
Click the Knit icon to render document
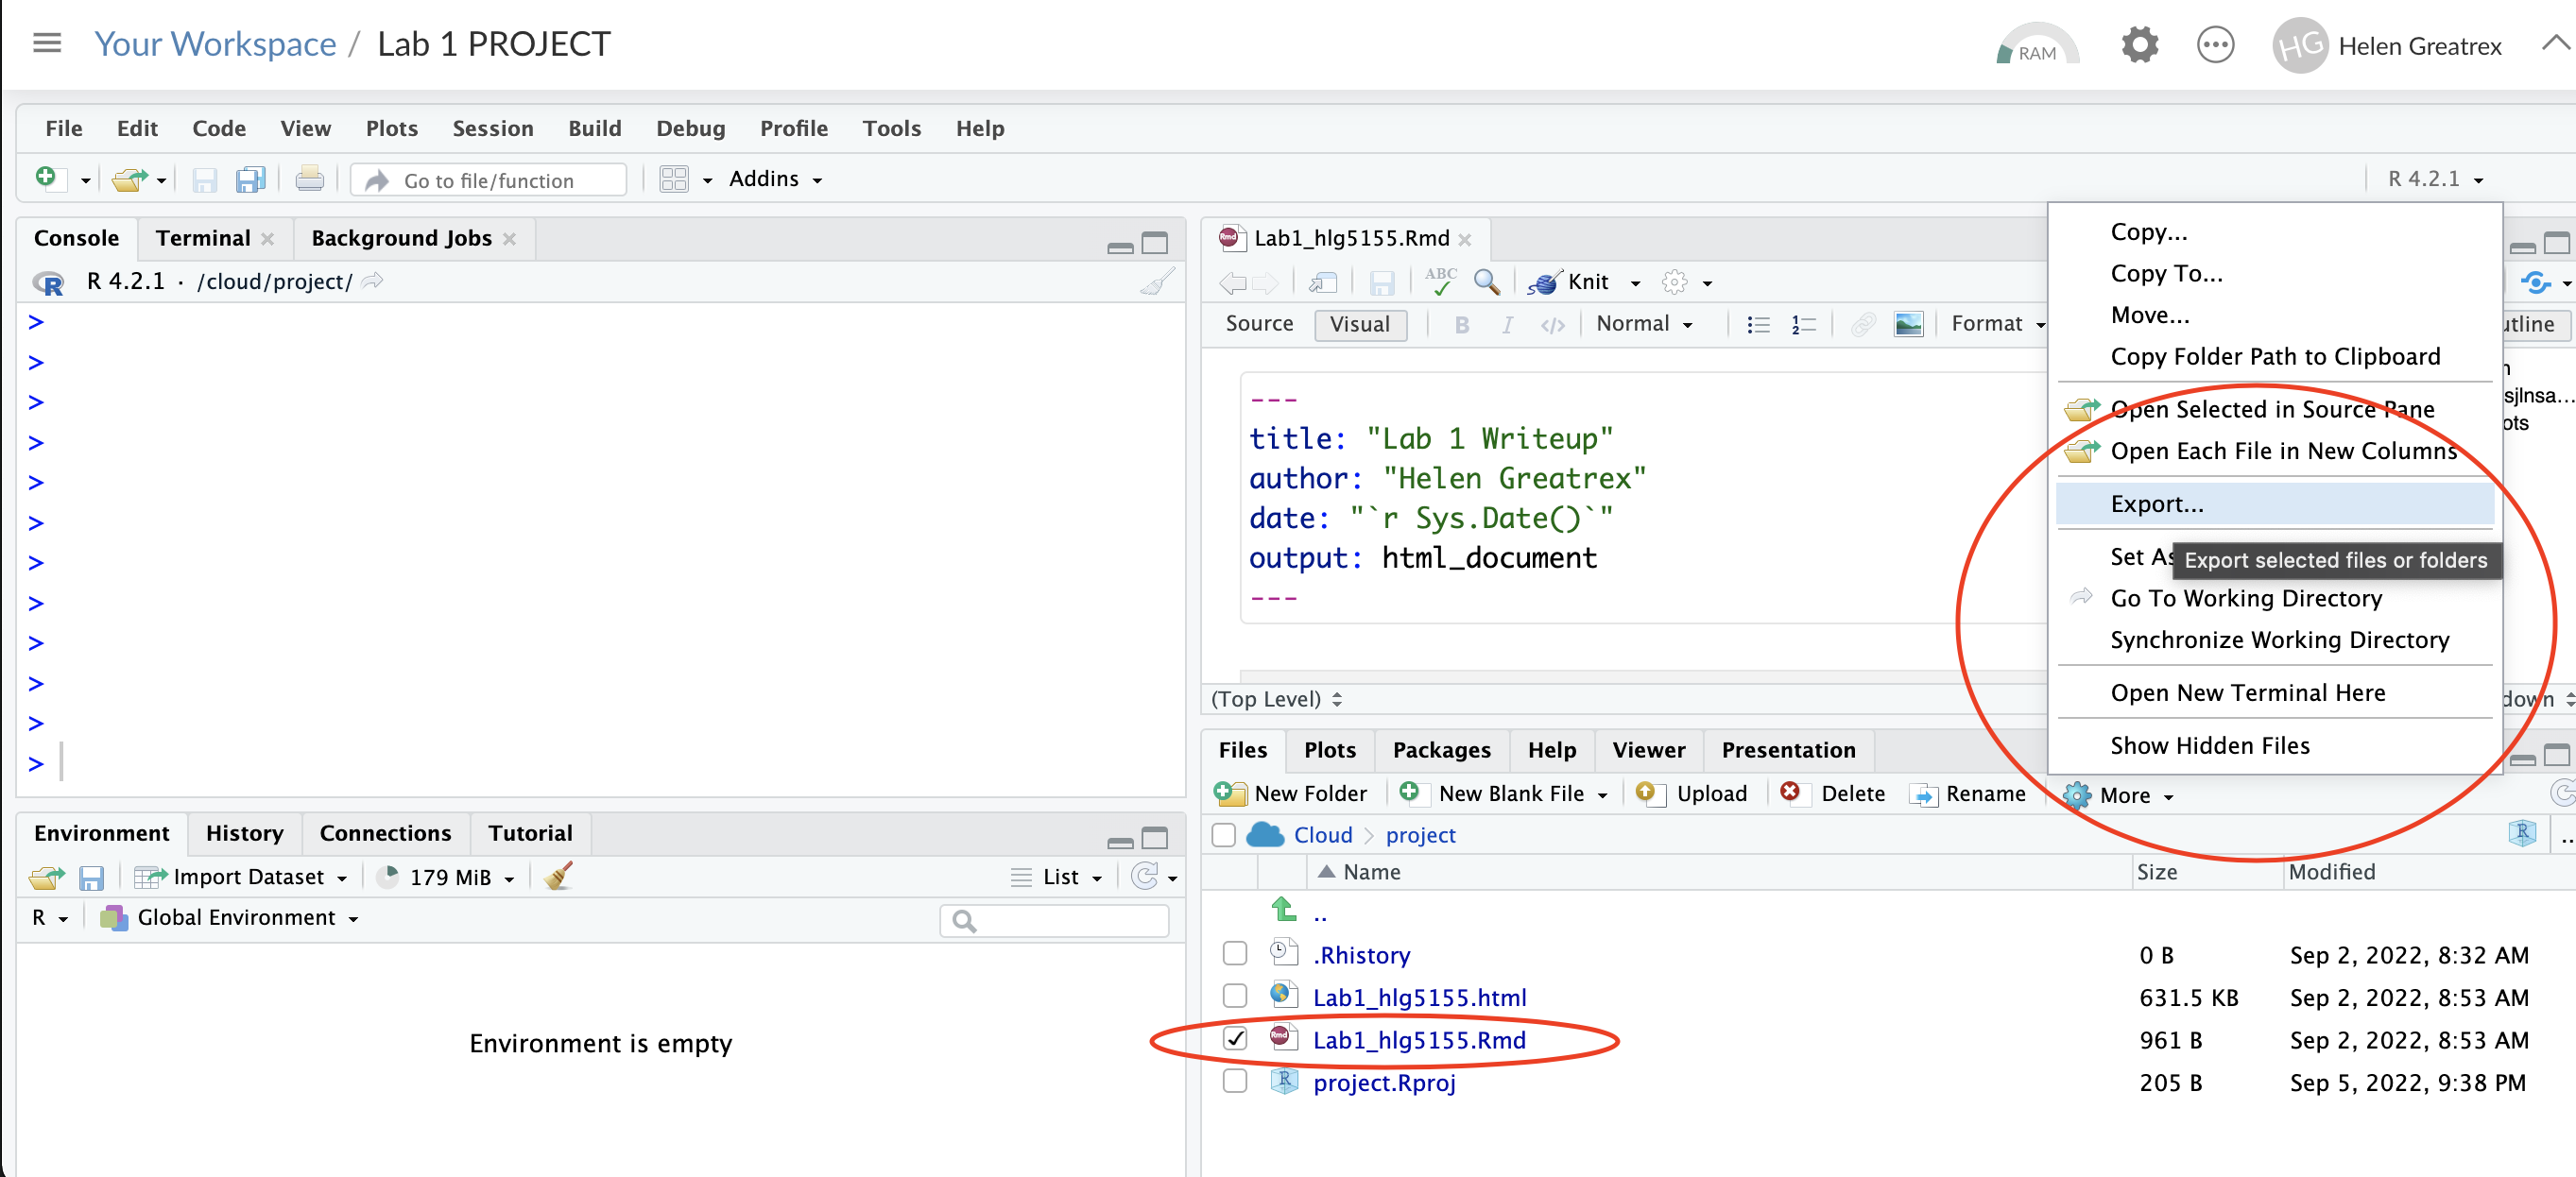pyautogui.click(x=1571, y=282)
